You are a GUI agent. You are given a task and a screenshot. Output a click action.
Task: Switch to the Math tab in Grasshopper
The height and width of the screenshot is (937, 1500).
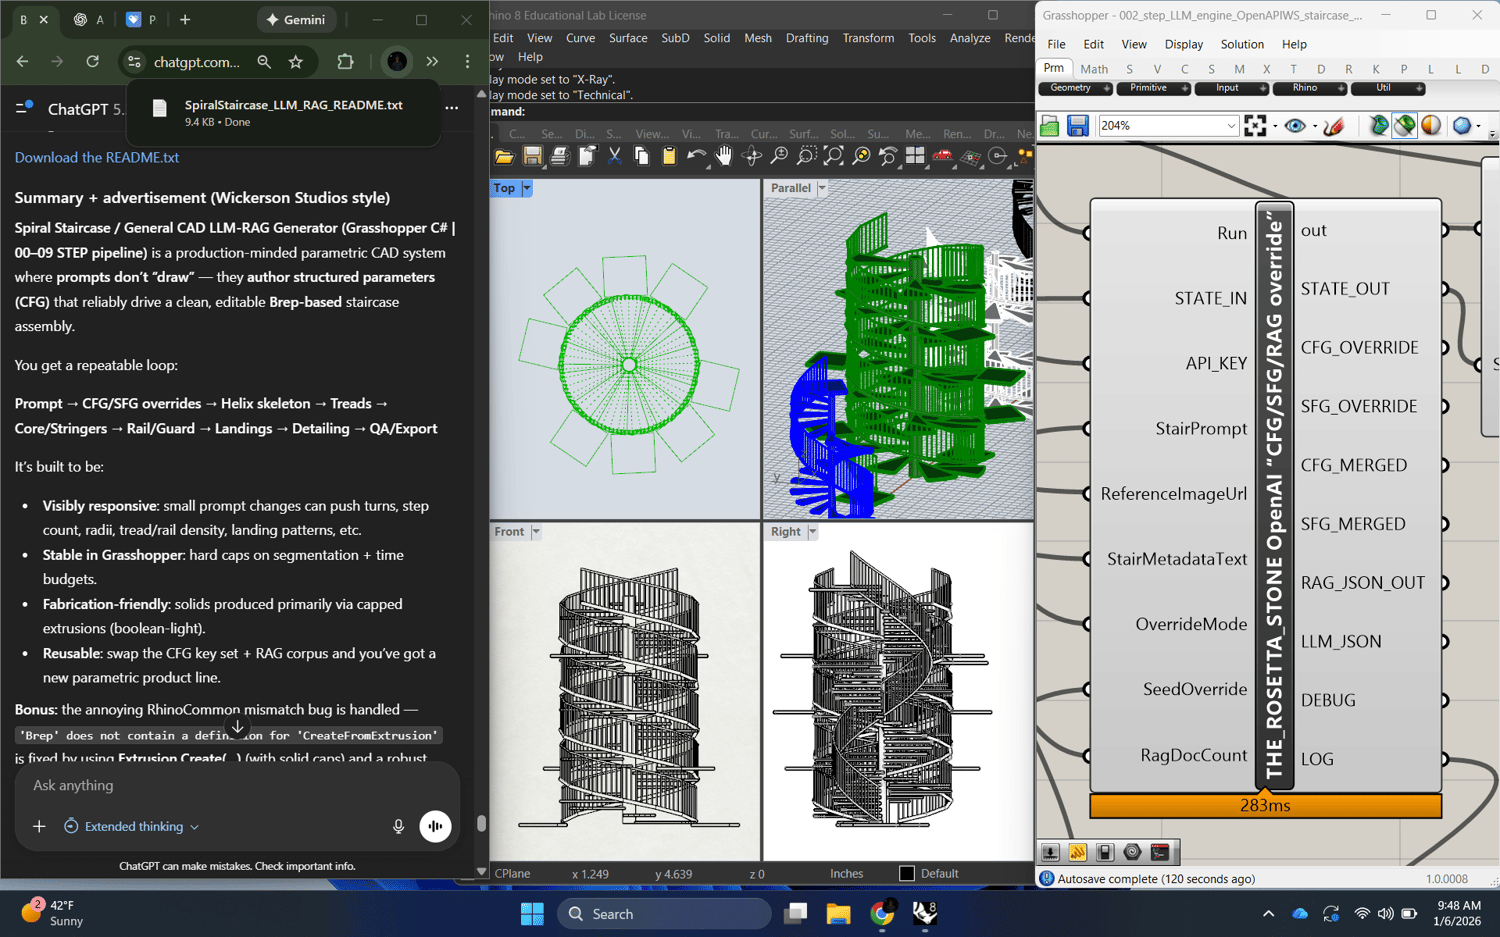click(x=1094, y=69)
